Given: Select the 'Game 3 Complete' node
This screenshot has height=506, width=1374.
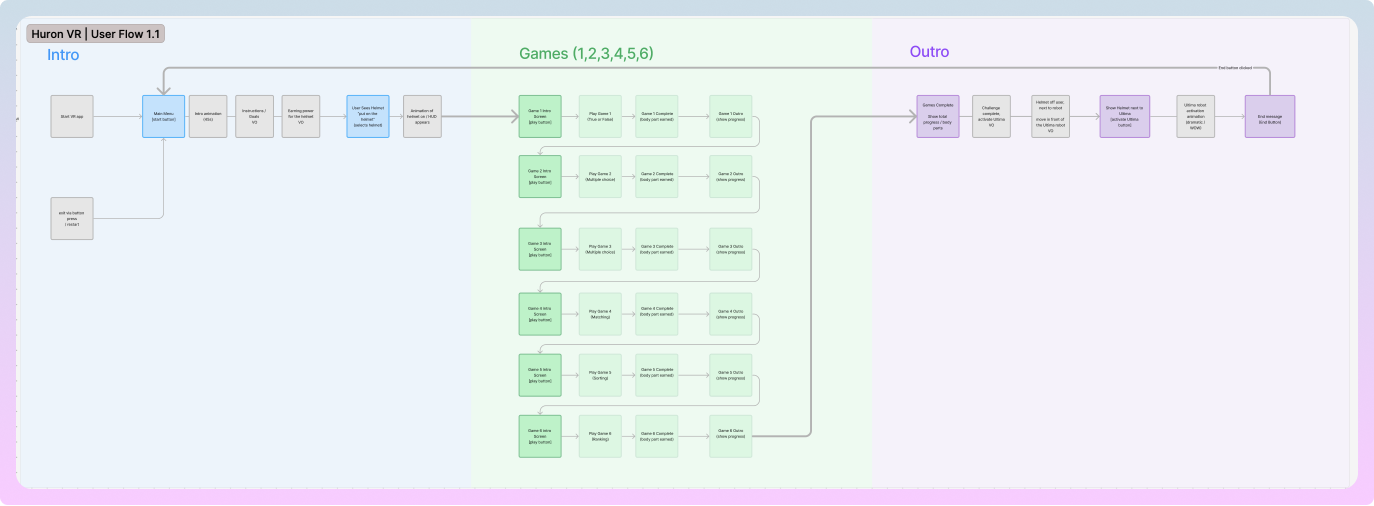Looking at the screenshot, I should [x=657, y=249].
